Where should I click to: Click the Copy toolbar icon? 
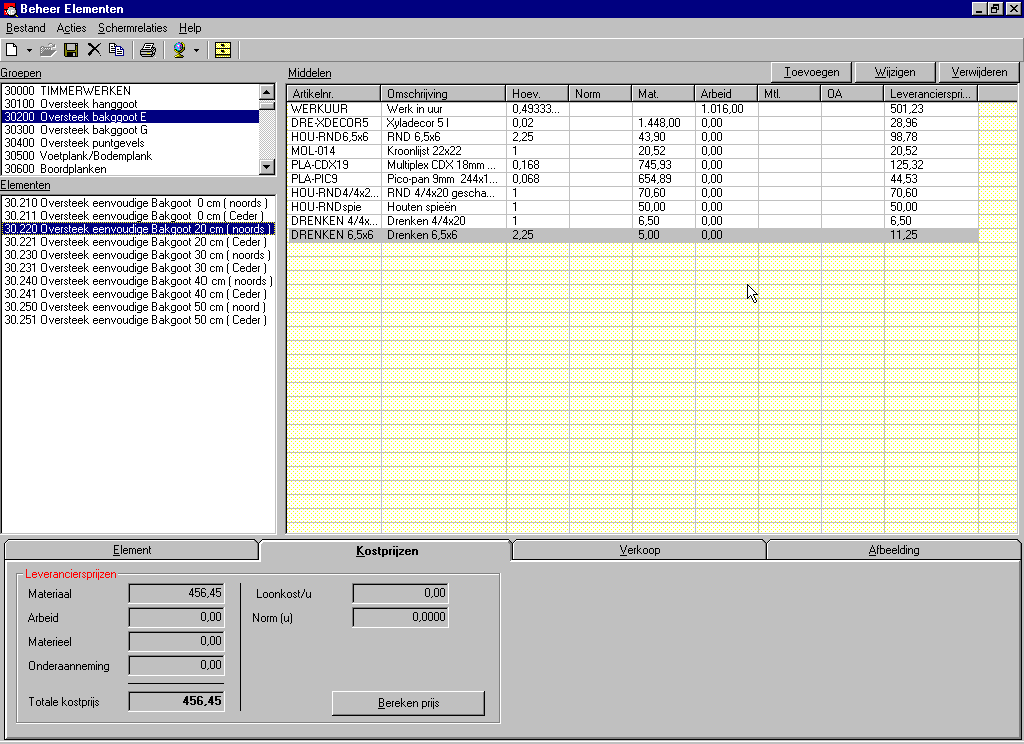coord(117,50)
